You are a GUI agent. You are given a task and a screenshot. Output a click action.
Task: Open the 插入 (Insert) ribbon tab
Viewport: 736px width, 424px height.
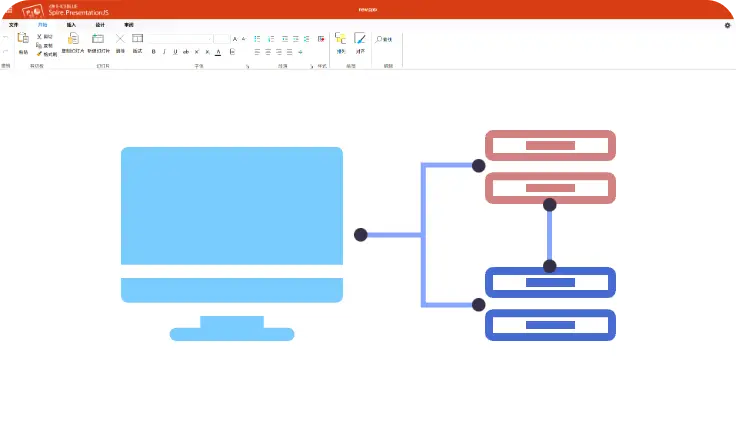click(71, 25)
